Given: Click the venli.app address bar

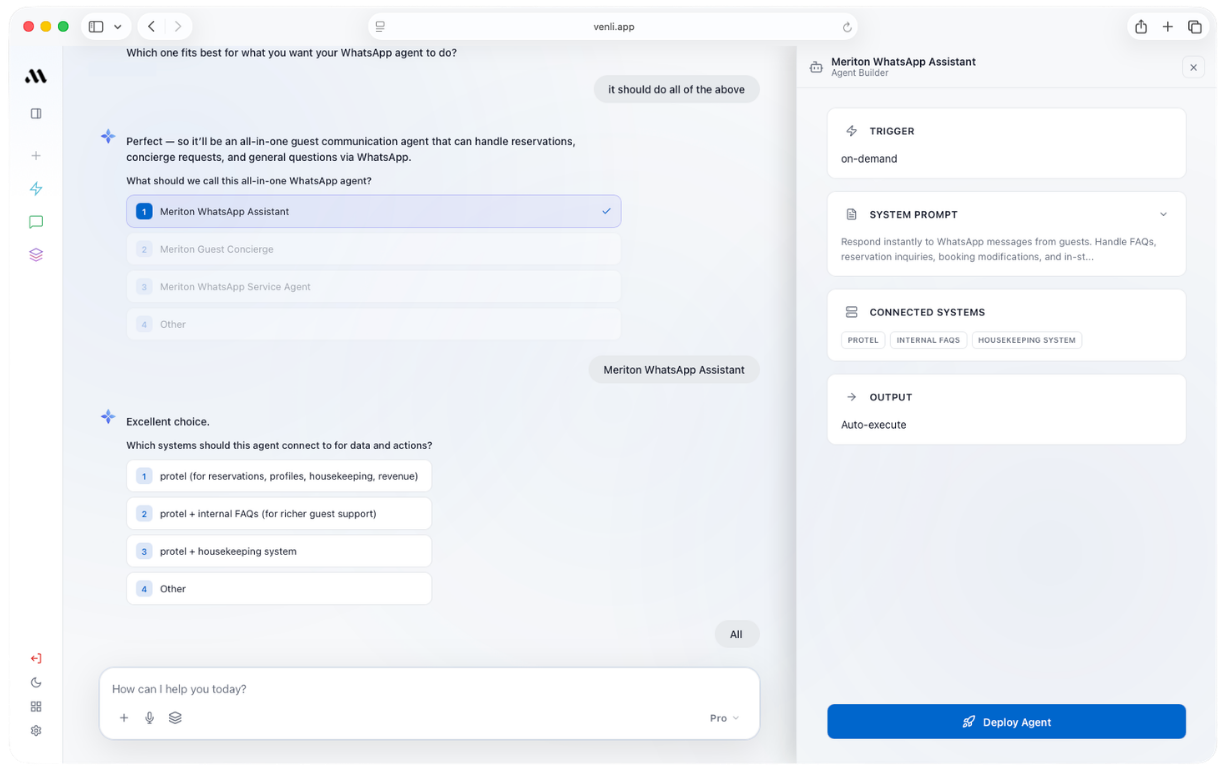Looking at the screenshot, I should tap(613, 27).
